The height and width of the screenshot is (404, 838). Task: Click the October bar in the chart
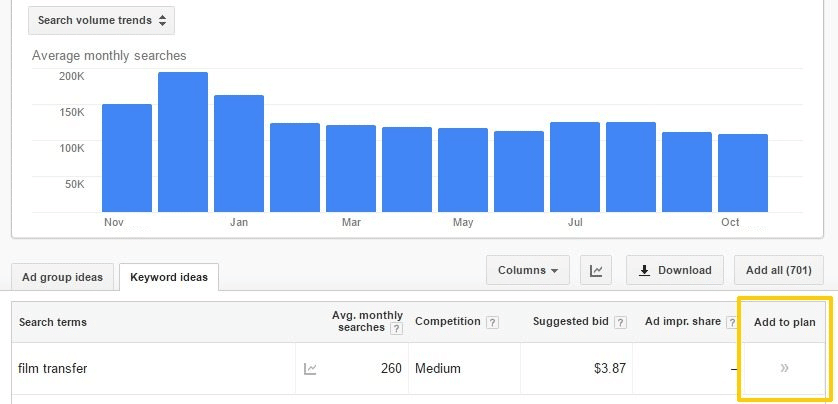pyautogui.click(x=743, y=173)
